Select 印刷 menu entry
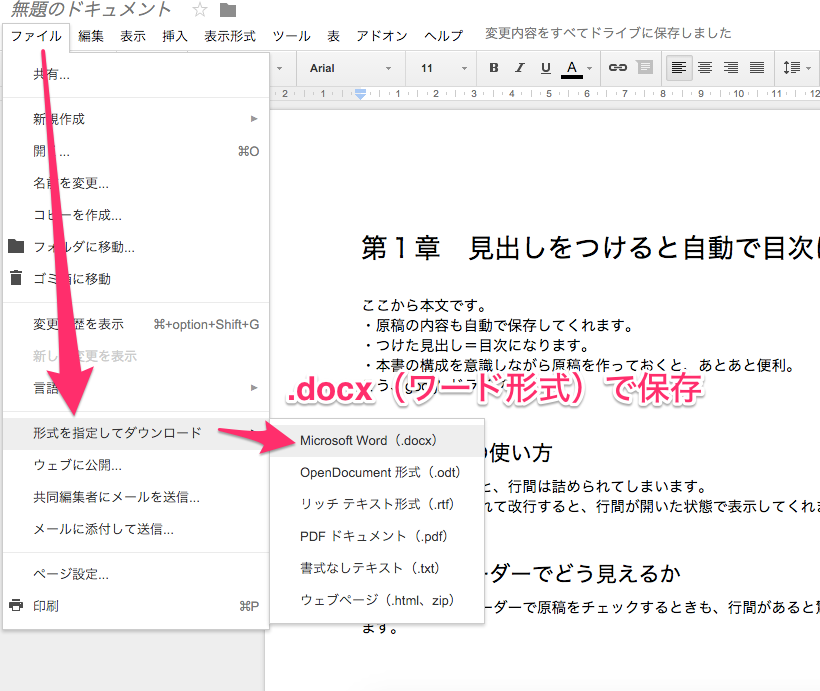Screen dimensions: 820x691 (136, 606)
